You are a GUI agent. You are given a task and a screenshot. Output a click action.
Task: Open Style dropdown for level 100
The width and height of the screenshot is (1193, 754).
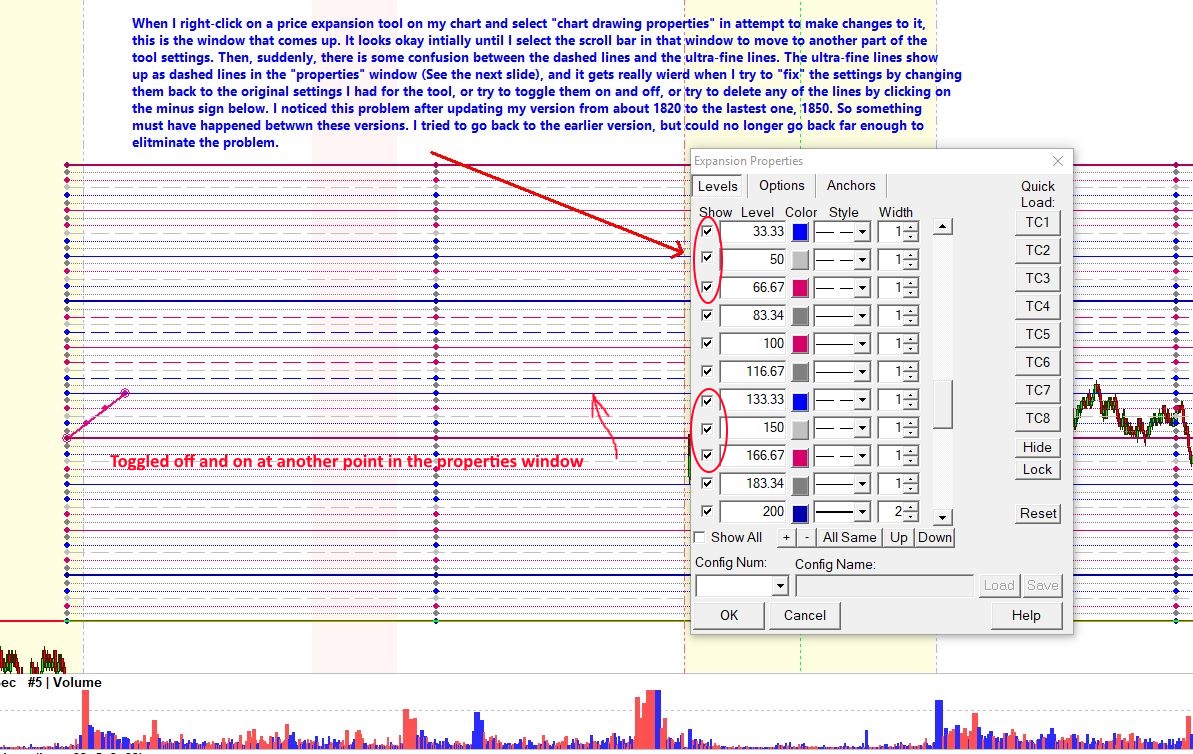pos(862,344)
